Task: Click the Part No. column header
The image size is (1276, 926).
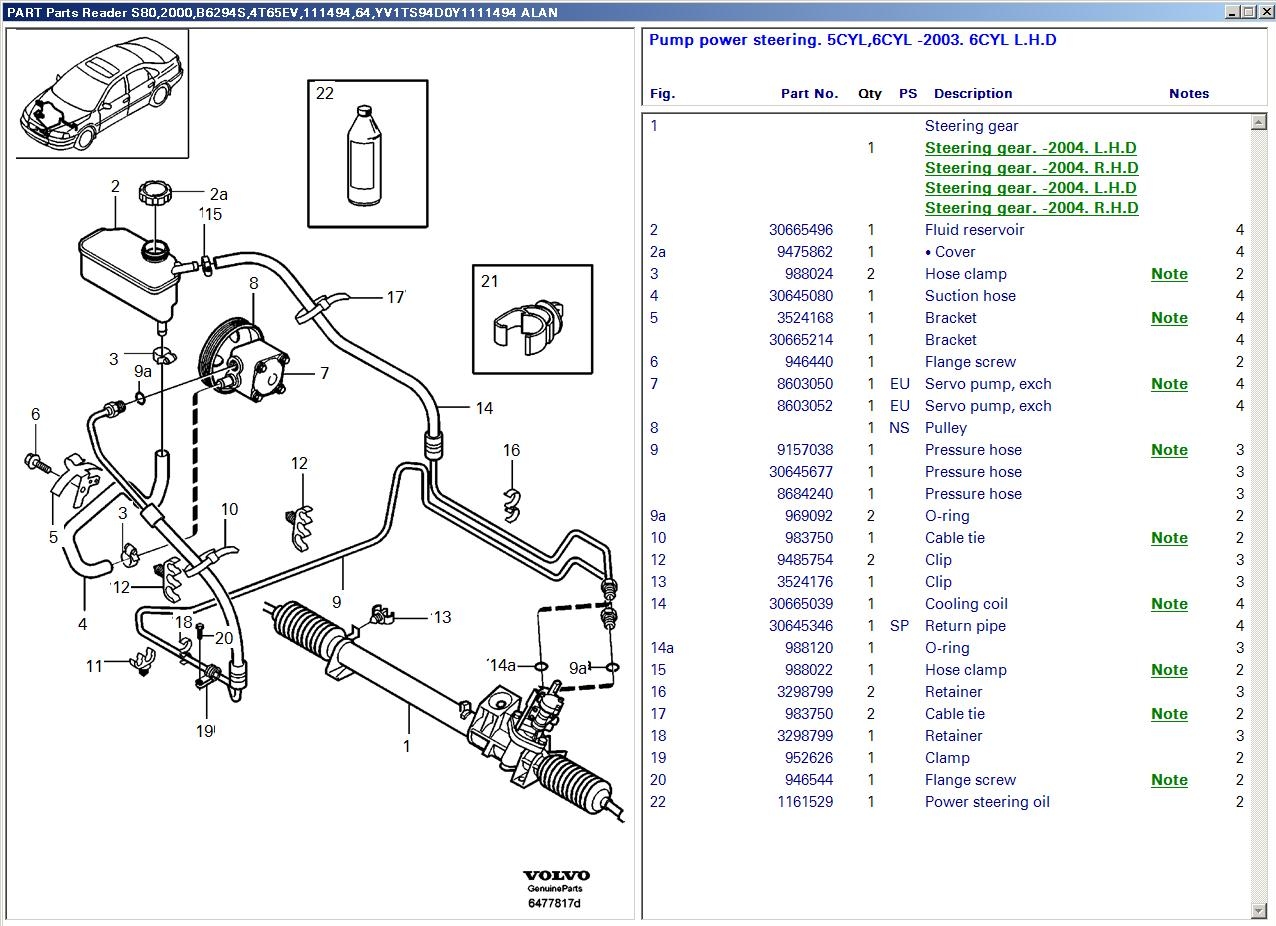Action: [809, 93]
